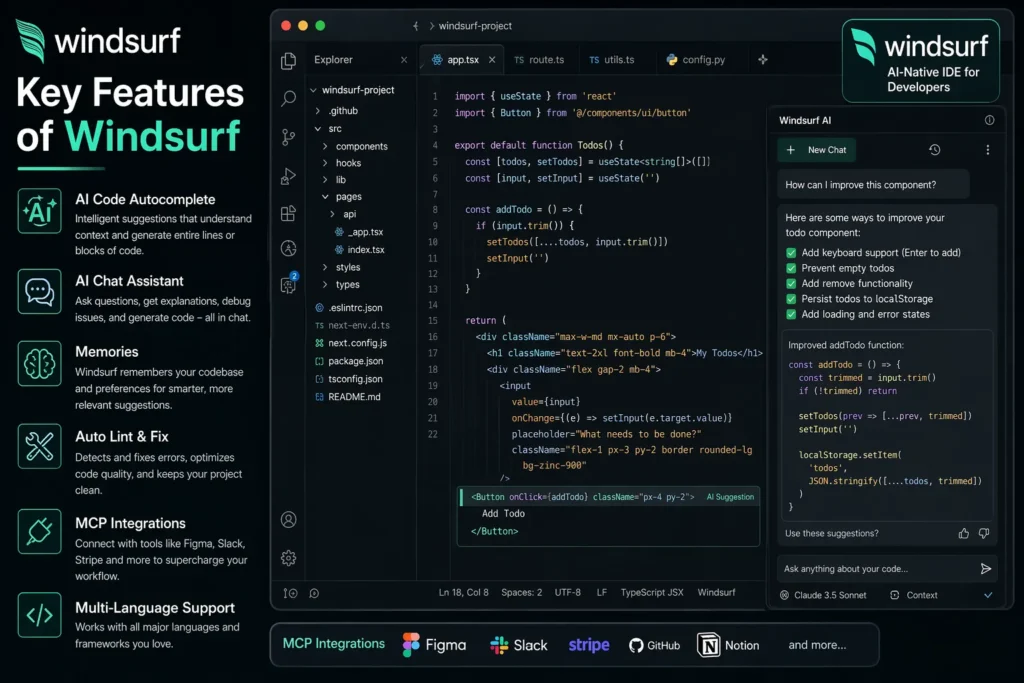Open tsconfig.json in file tree

coord(349,379)
